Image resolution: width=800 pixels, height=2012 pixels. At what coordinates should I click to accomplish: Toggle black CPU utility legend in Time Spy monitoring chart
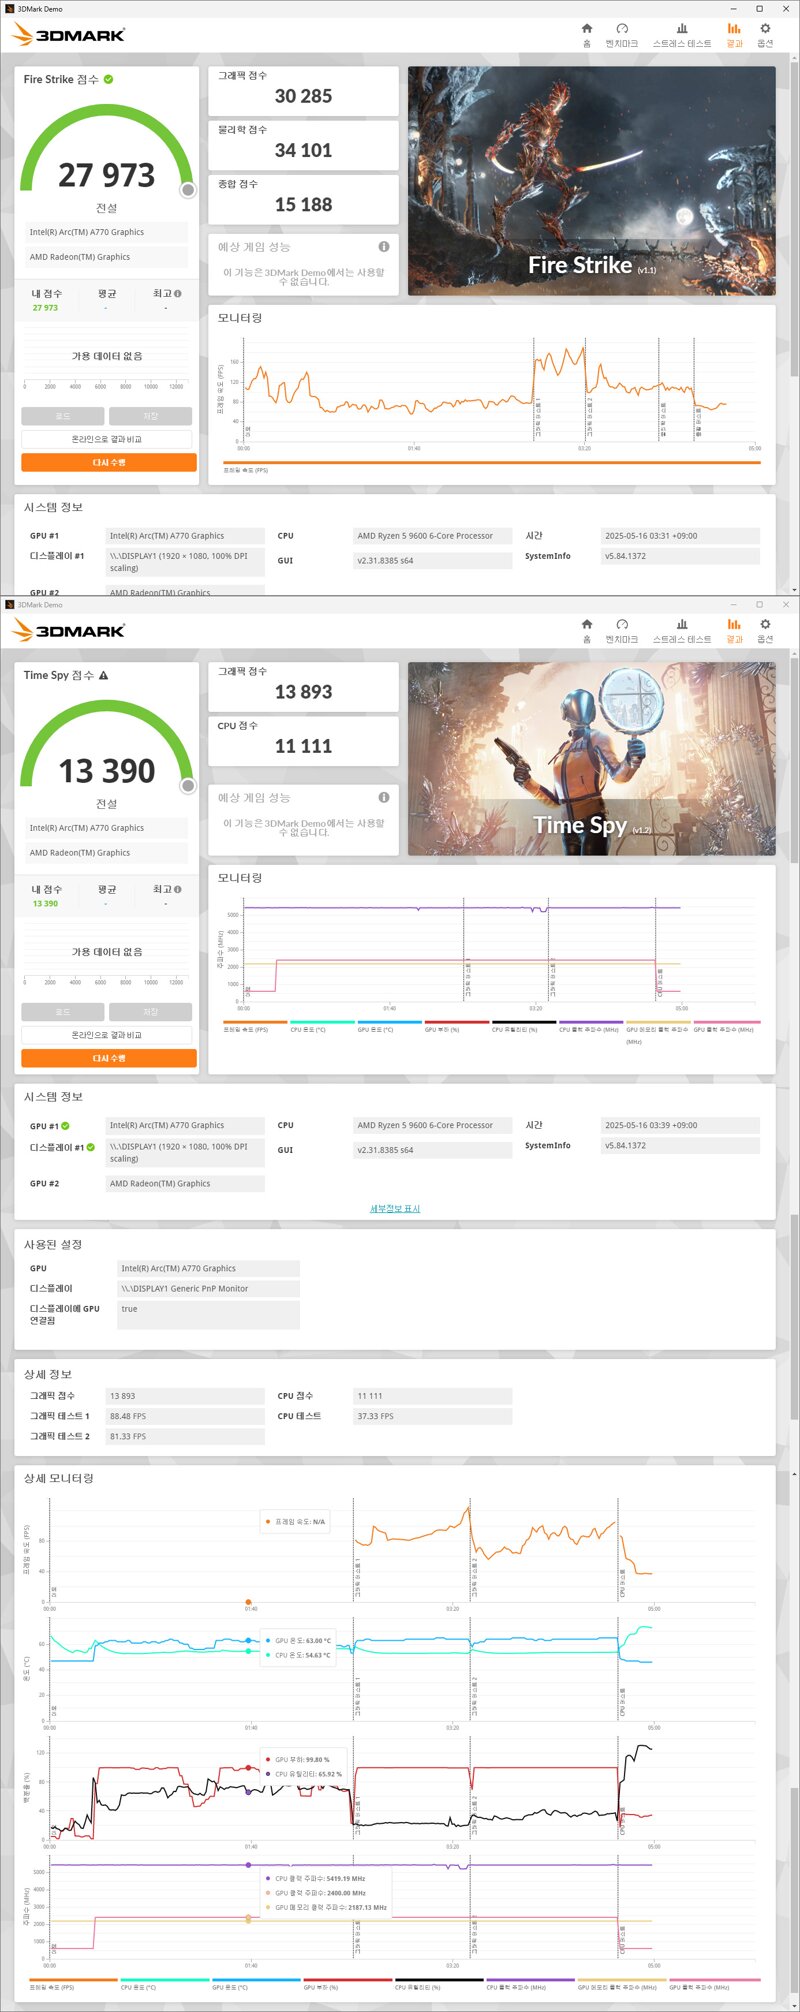tap(523, 1027)
